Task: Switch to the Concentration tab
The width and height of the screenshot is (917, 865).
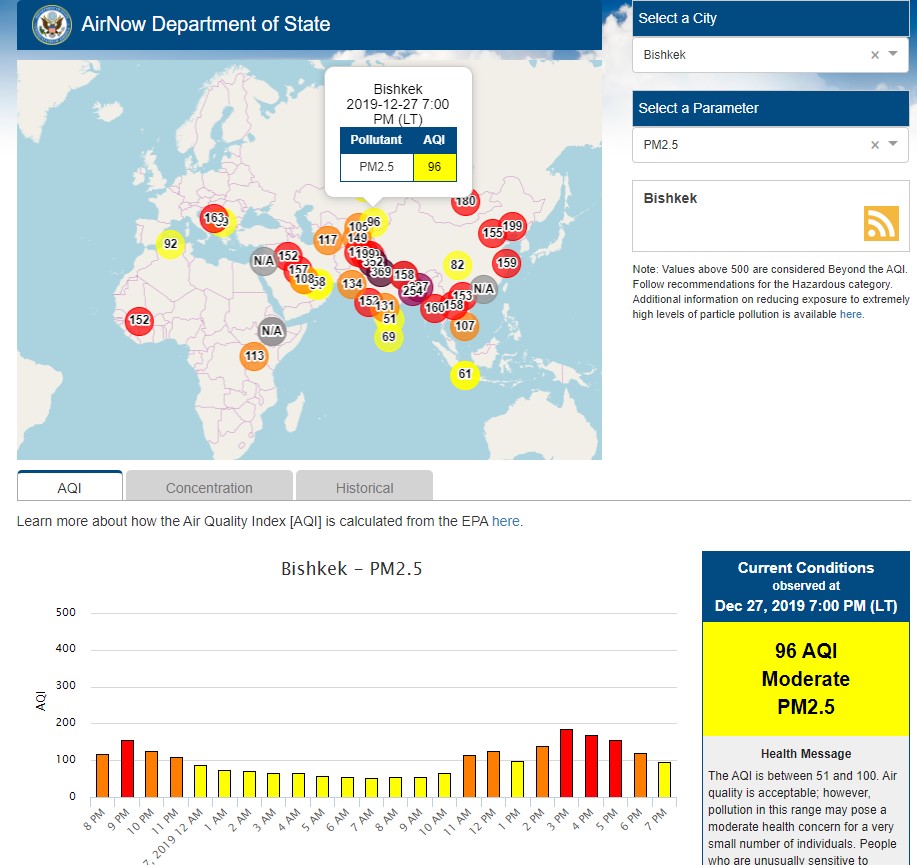Action: pos(209,487)
